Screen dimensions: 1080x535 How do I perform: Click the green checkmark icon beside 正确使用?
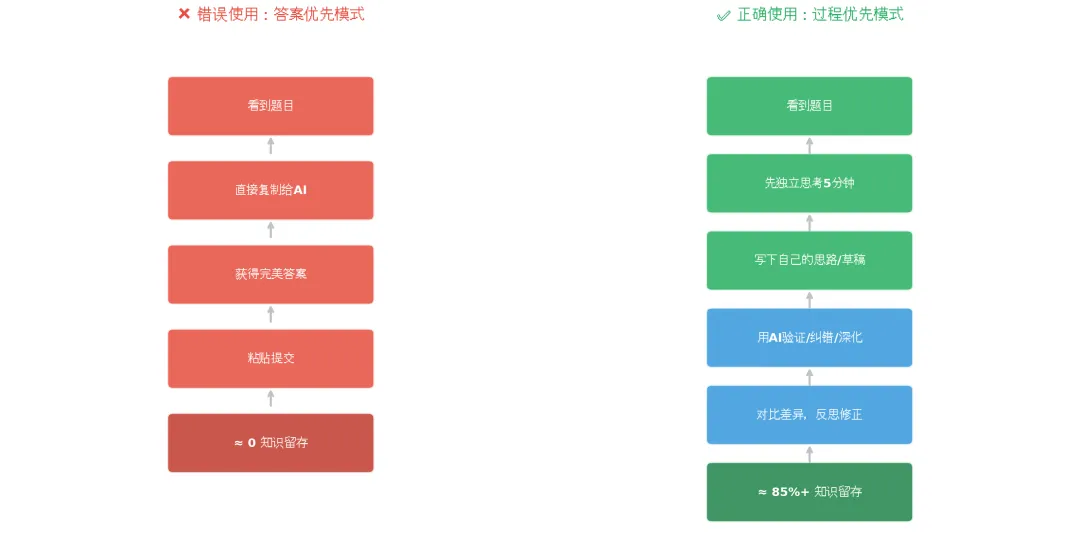click(x=723, y=15)
